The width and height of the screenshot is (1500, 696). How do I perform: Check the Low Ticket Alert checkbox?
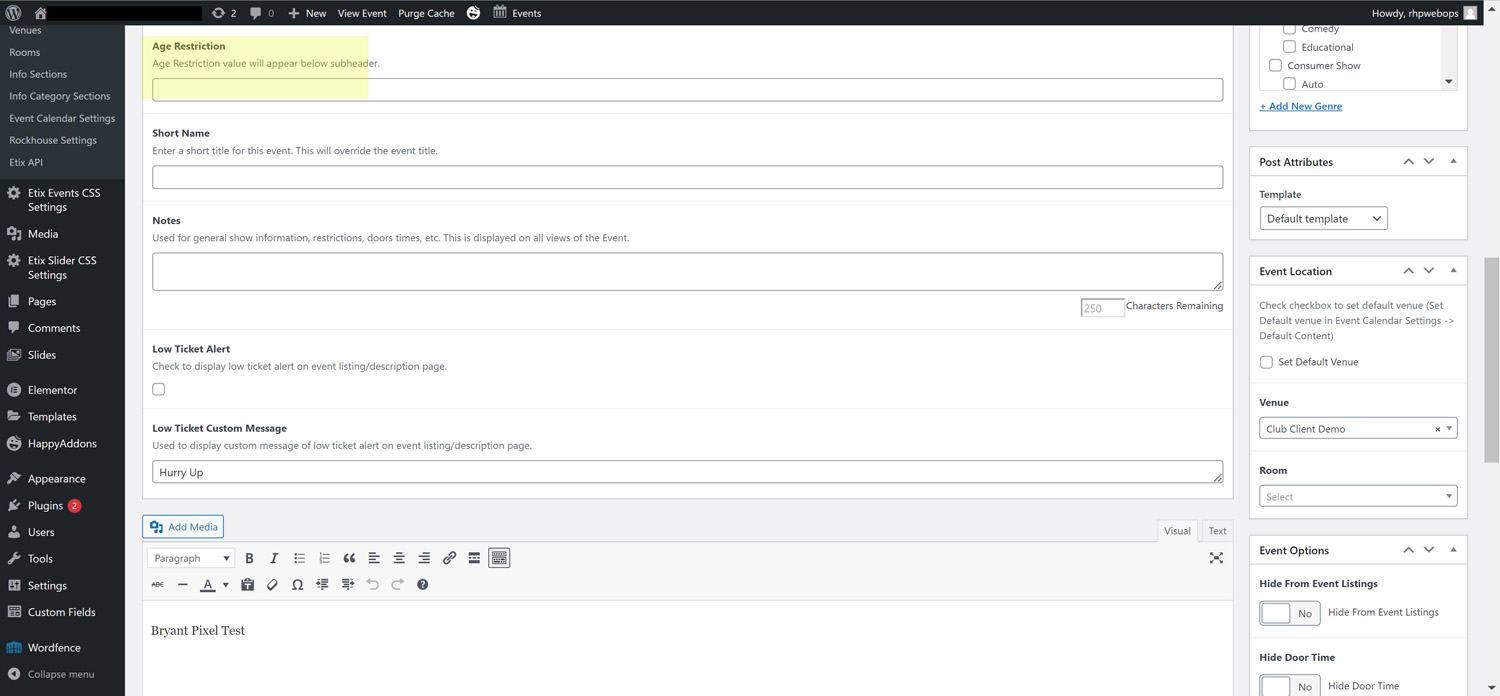[159, 390]
